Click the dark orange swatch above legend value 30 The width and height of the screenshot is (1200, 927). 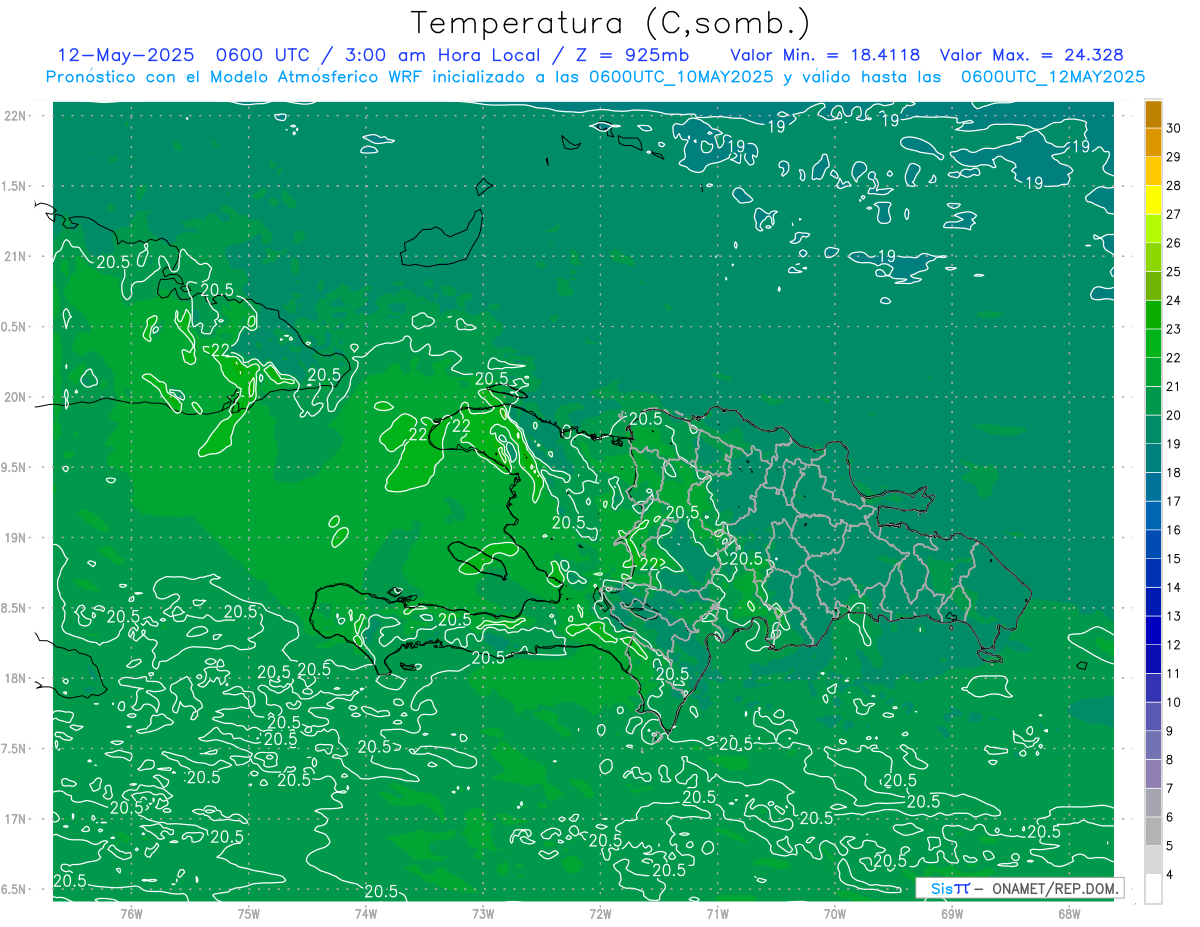tap(1153, 114)
